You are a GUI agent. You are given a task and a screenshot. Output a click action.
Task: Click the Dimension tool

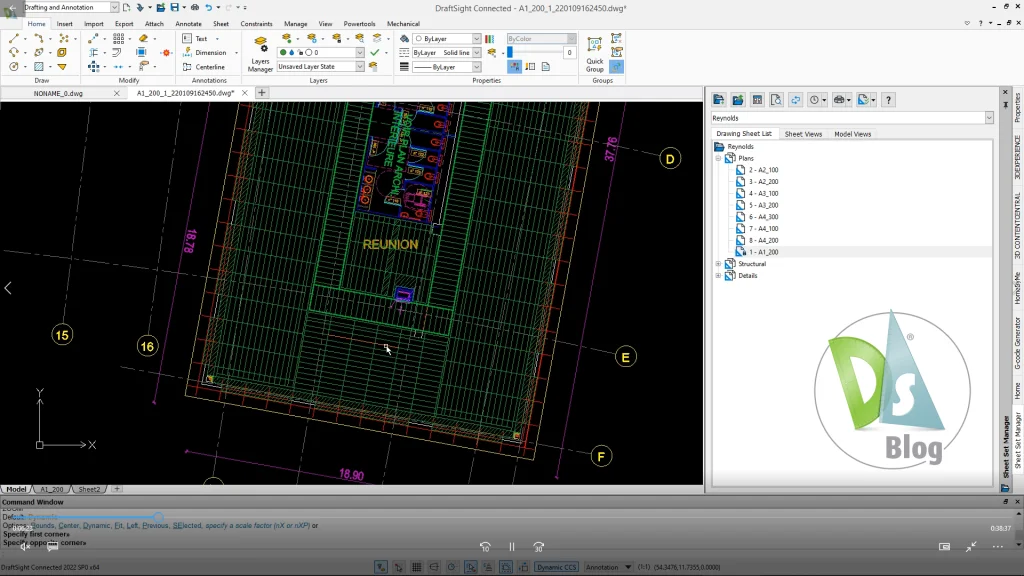coord(209,53)
